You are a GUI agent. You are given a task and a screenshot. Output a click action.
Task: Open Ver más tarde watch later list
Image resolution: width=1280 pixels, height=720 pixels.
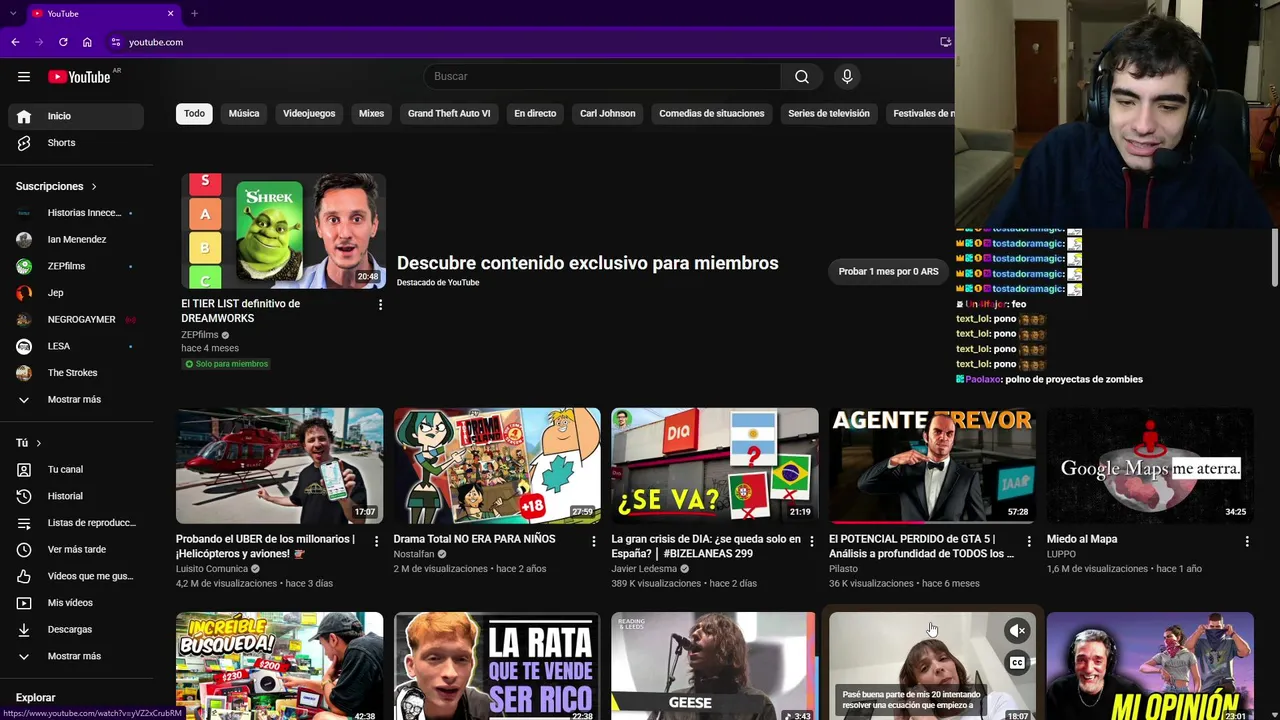pos(76,549)
